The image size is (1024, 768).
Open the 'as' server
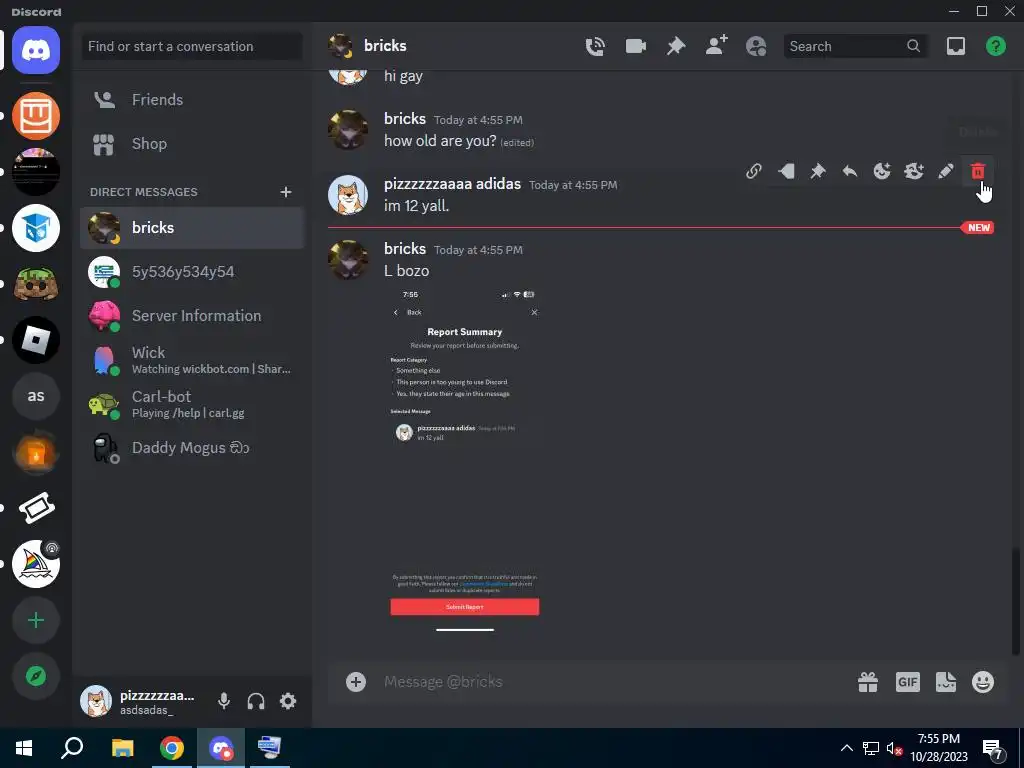point(36,396)
